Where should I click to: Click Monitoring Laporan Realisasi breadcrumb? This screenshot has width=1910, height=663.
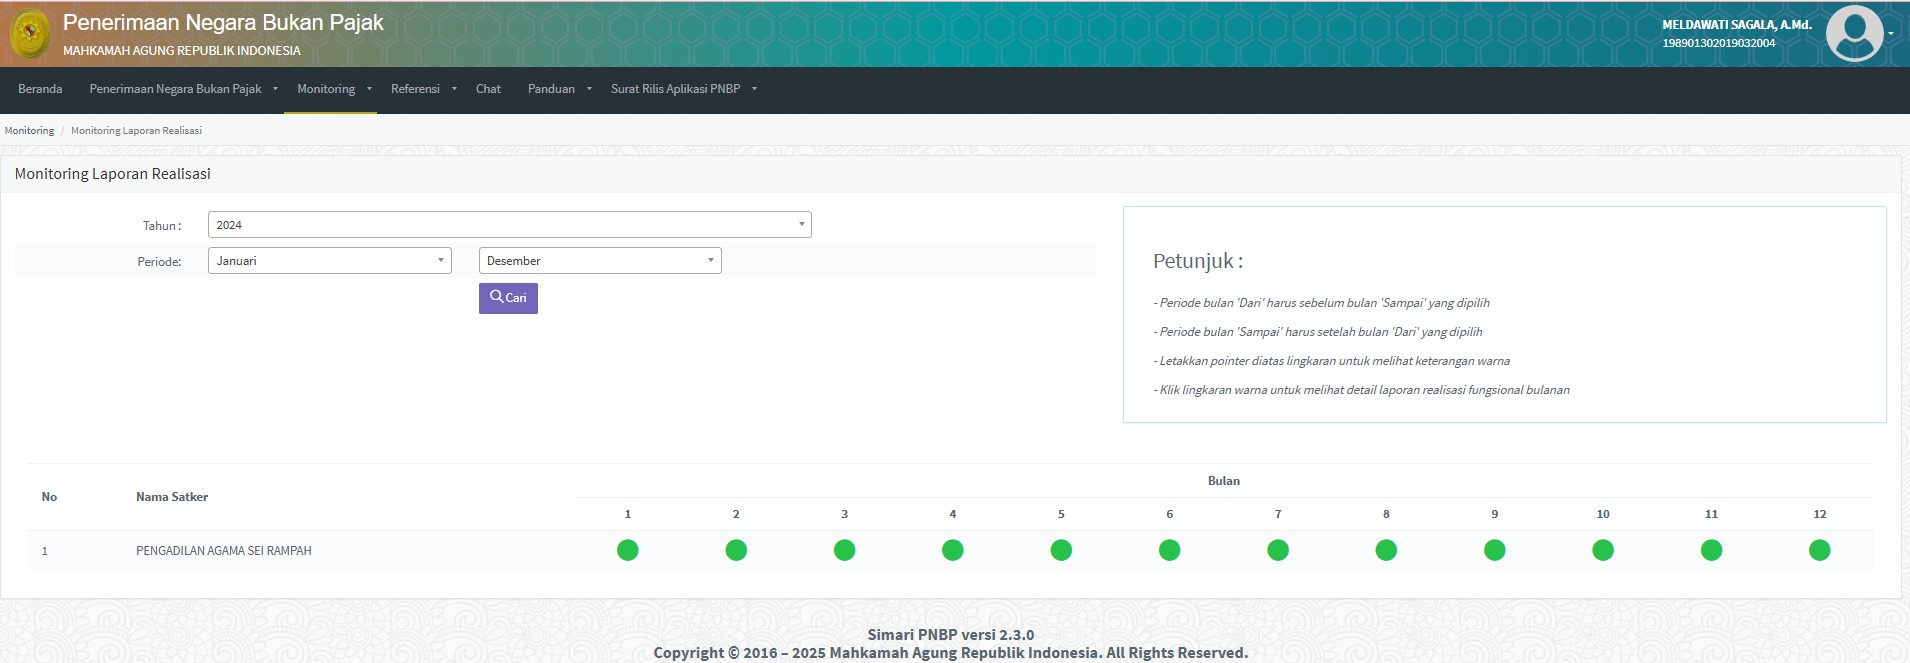[x=136, y=131]
